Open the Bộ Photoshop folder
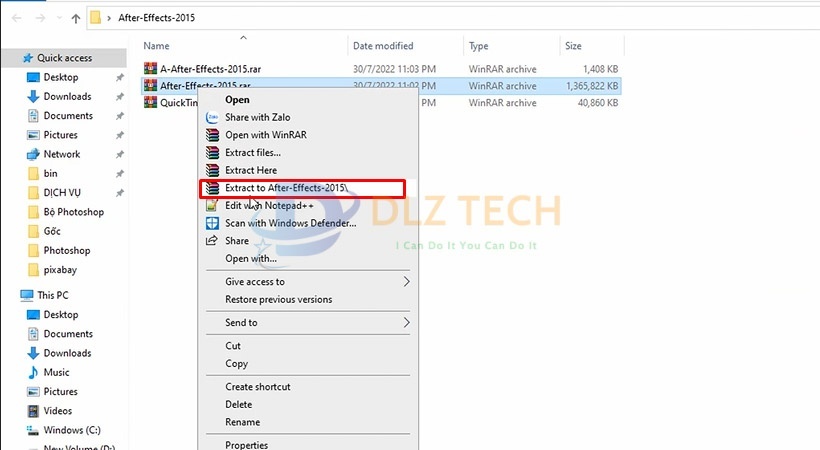The width and height of the screenshot is (820, 450). click(x=73, y=212)
